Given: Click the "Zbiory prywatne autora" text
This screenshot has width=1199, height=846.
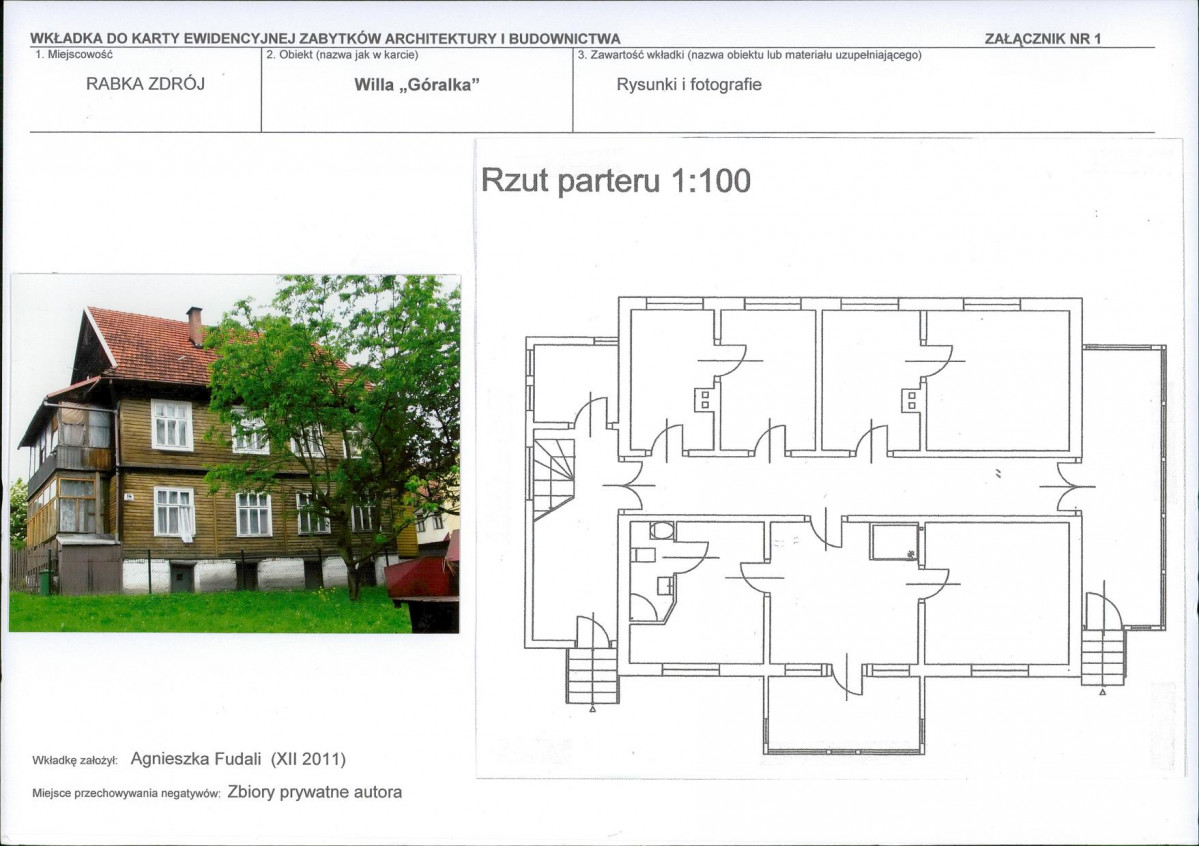Looking at the screenshot, I should tap(315, 792).
